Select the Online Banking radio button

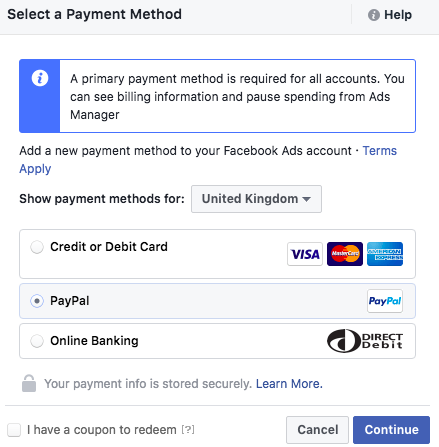click(x=37, y=341)
